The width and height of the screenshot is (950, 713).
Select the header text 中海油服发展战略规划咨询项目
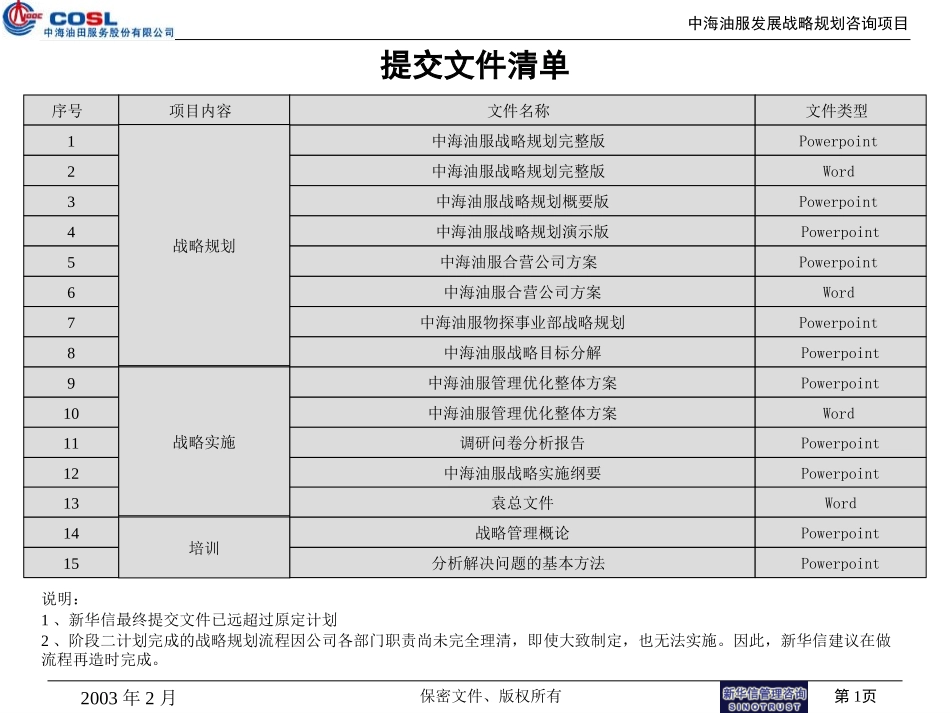click(798, 24)
